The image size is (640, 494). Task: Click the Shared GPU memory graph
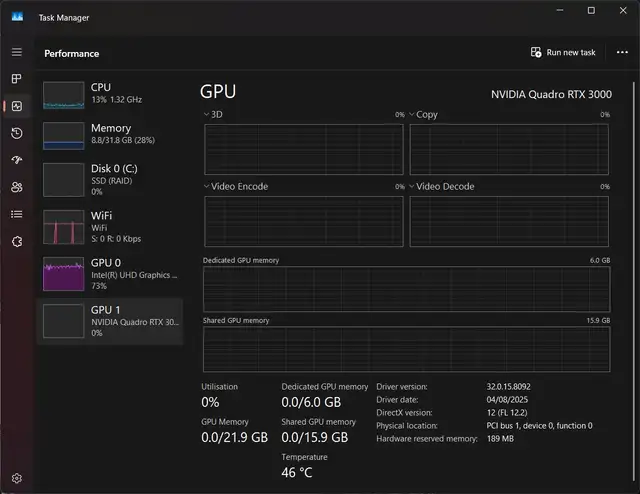[x=407, y=349]
